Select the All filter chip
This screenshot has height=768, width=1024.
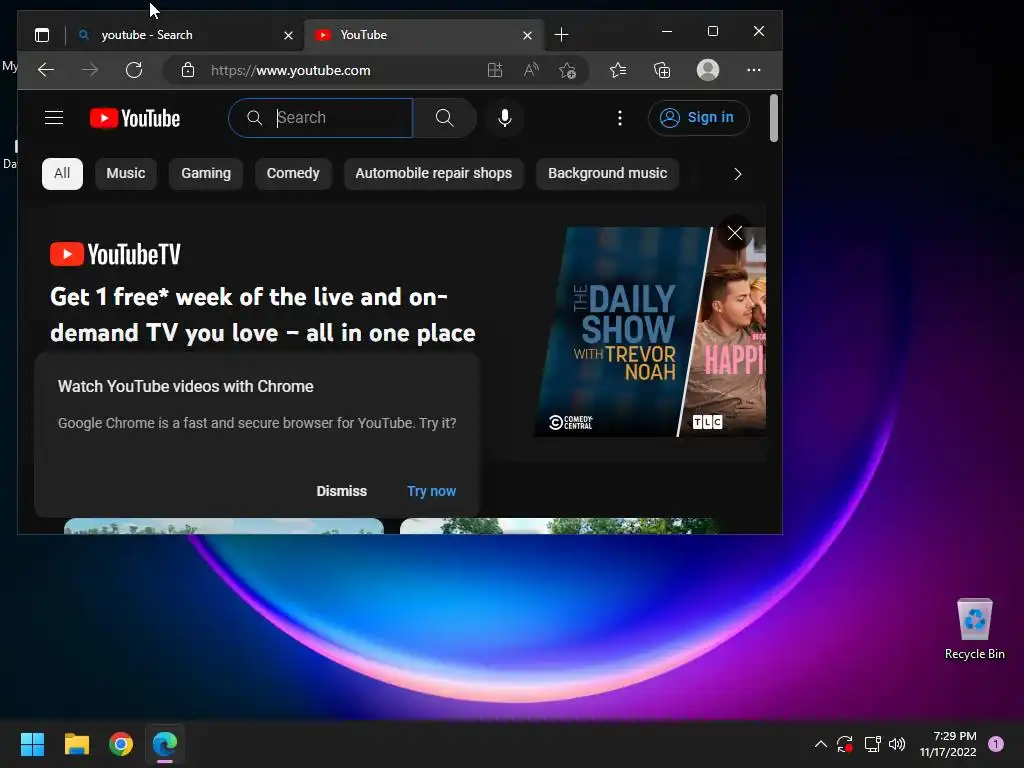click(62, 174)
